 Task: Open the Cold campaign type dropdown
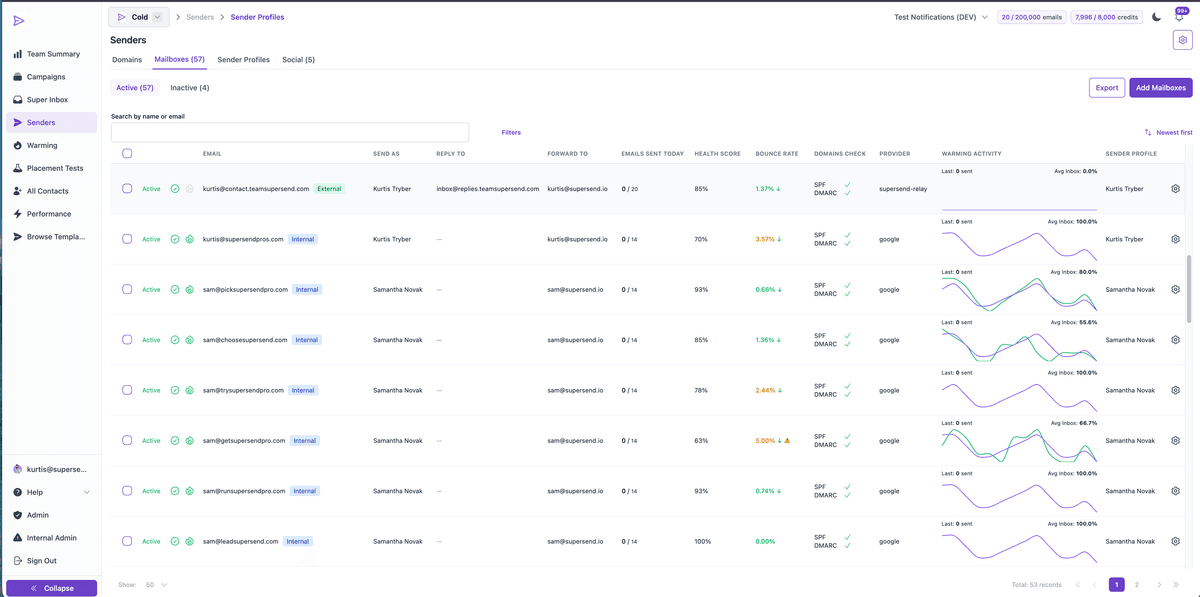[138, 16]
